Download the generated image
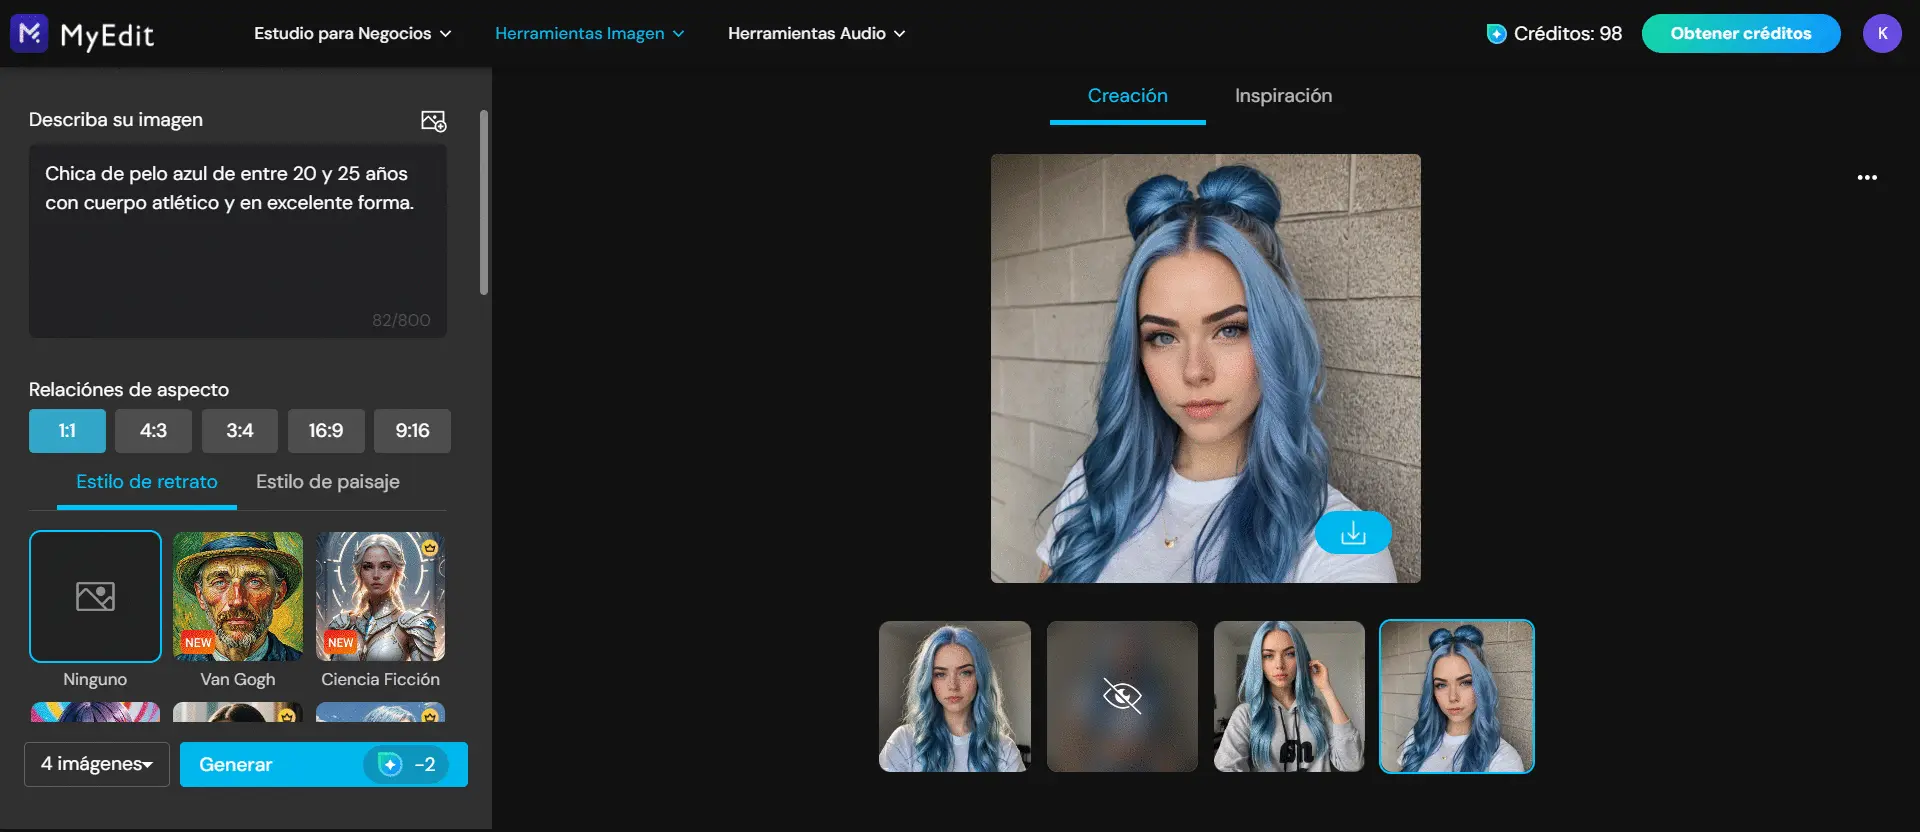Image resolution: width=1920 pixels, height=832 pixels. [1353, 533]
